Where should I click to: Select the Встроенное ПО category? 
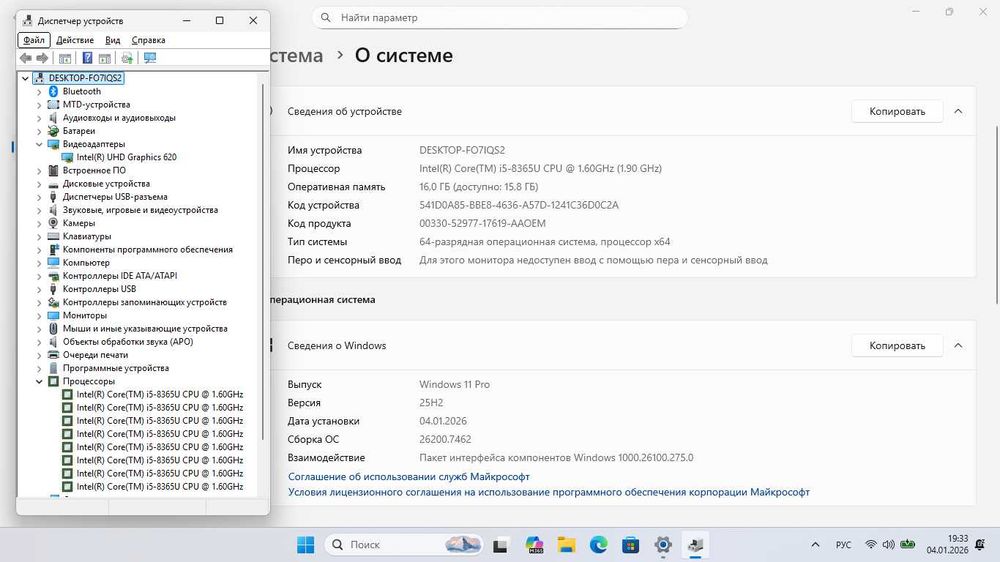click(94, 170)
